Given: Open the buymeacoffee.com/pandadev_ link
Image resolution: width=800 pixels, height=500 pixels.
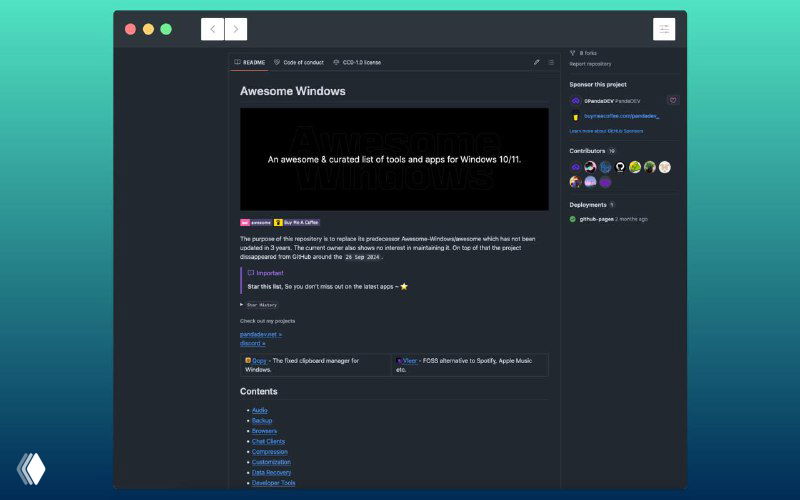Looking at the screenshot, I should (621, 116).
